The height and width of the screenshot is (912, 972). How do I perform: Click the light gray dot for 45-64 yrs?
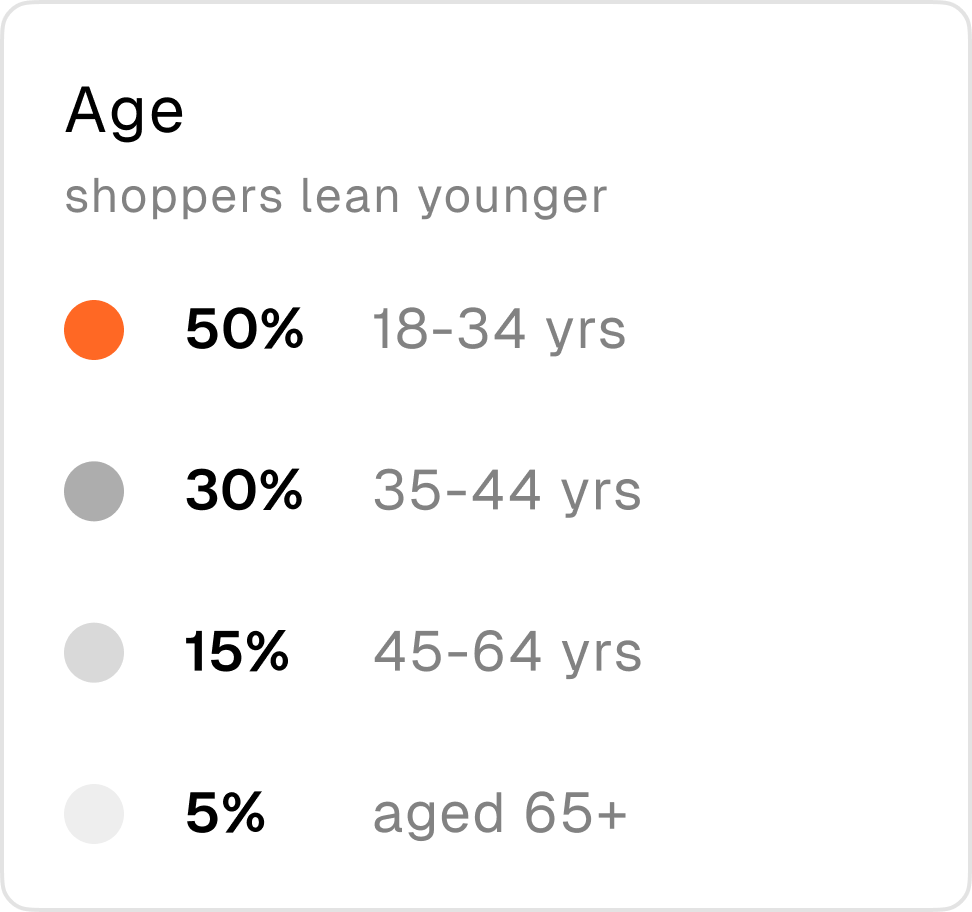point(94,653)
